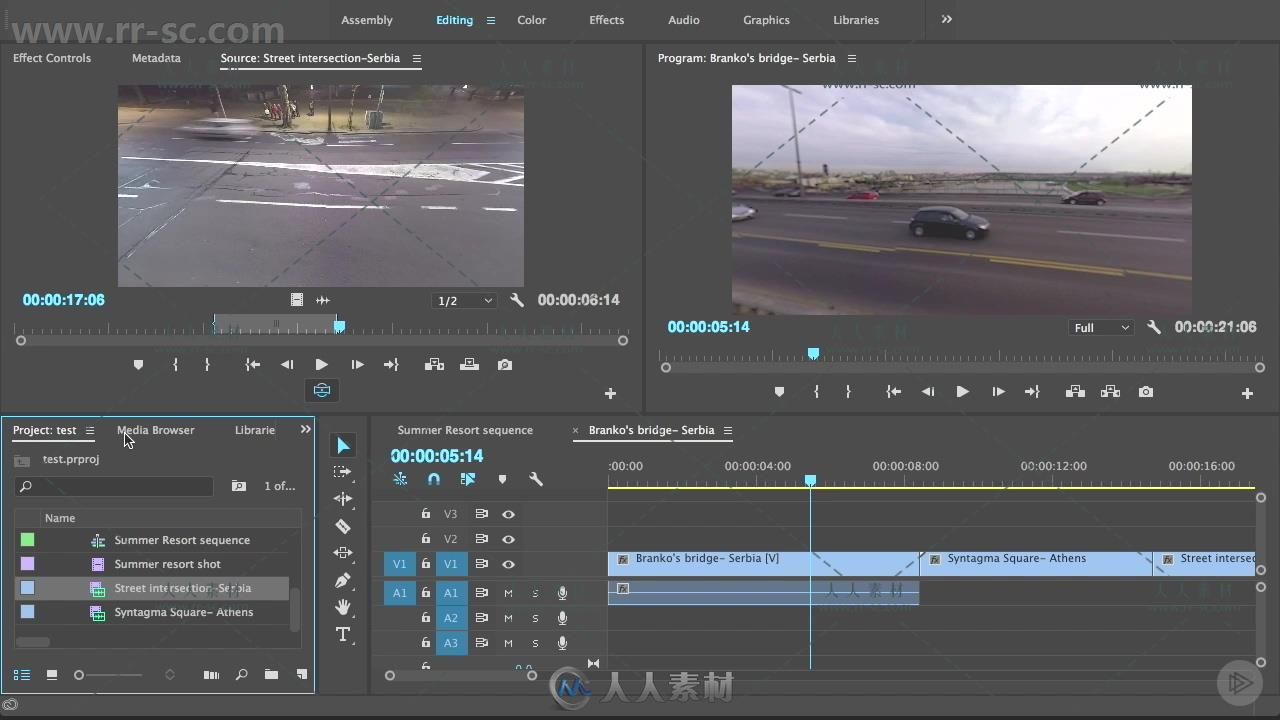This screenshot has width=1280, height=720.
Task: Mark In point in Source monitor
Action: [x=175, y=365]
